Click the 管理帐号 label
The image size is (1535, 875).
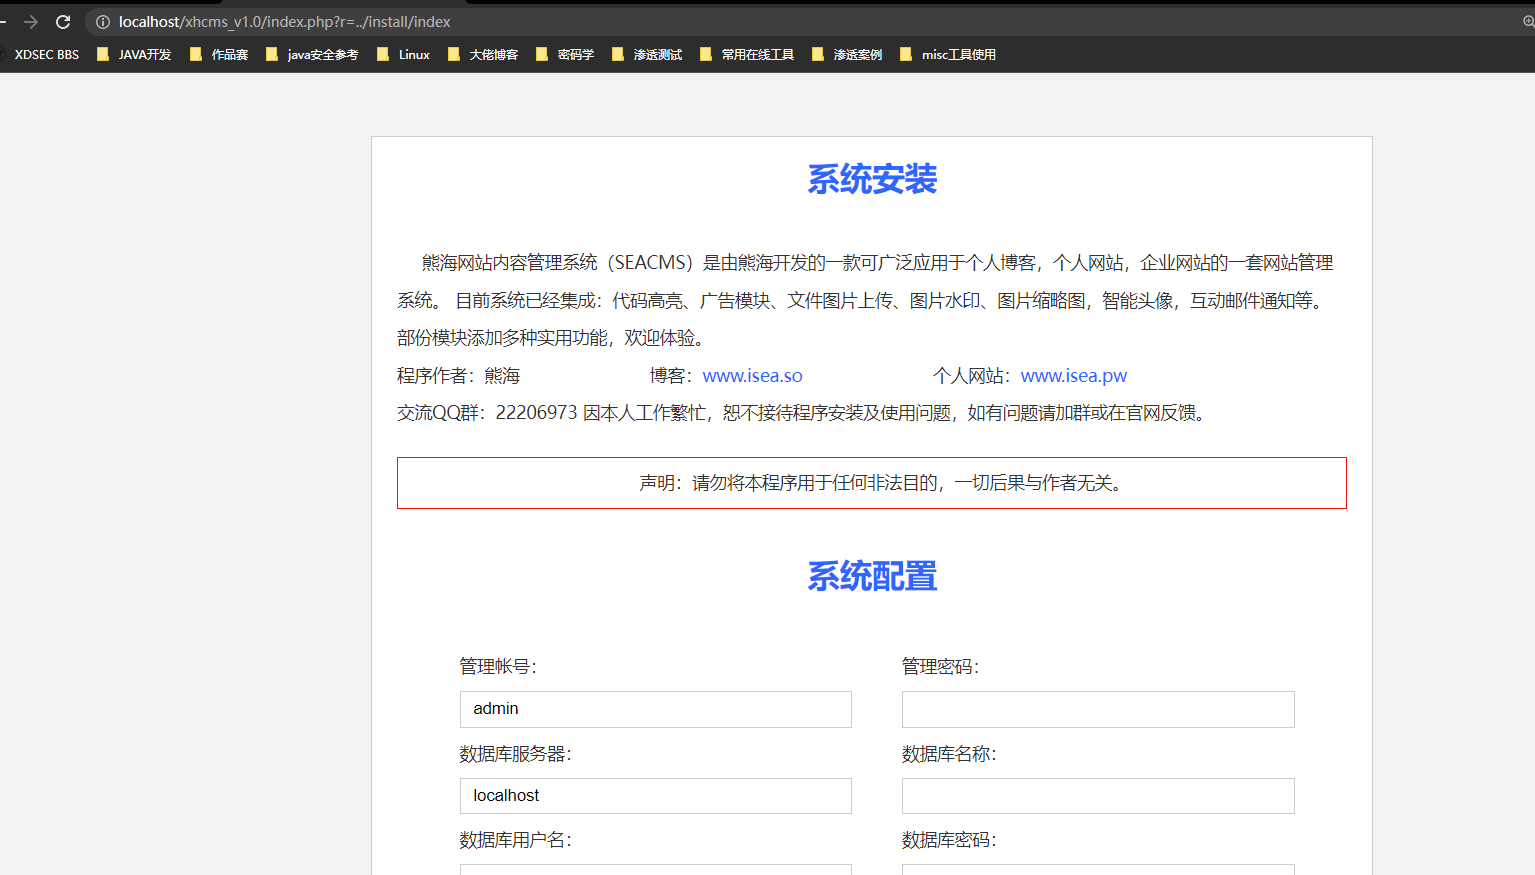[x=498, y=667]
